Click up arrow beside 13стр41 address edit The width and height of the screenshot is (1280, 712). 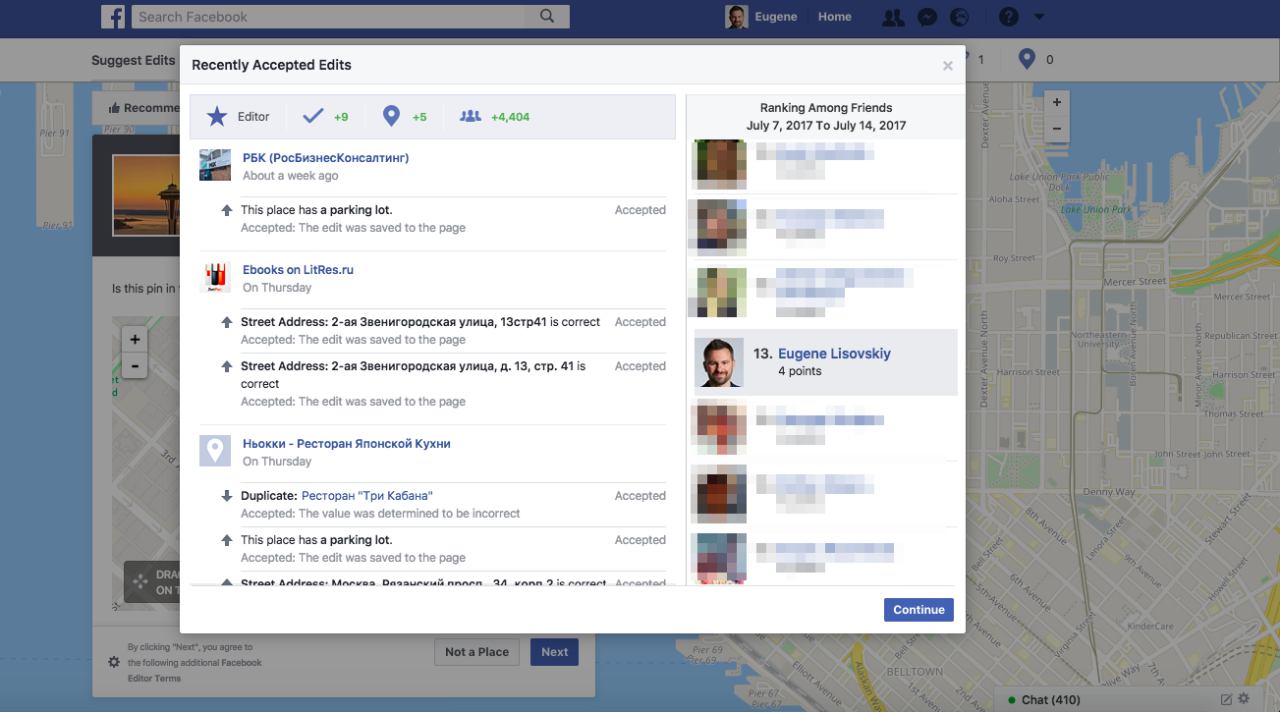point(227,323)
